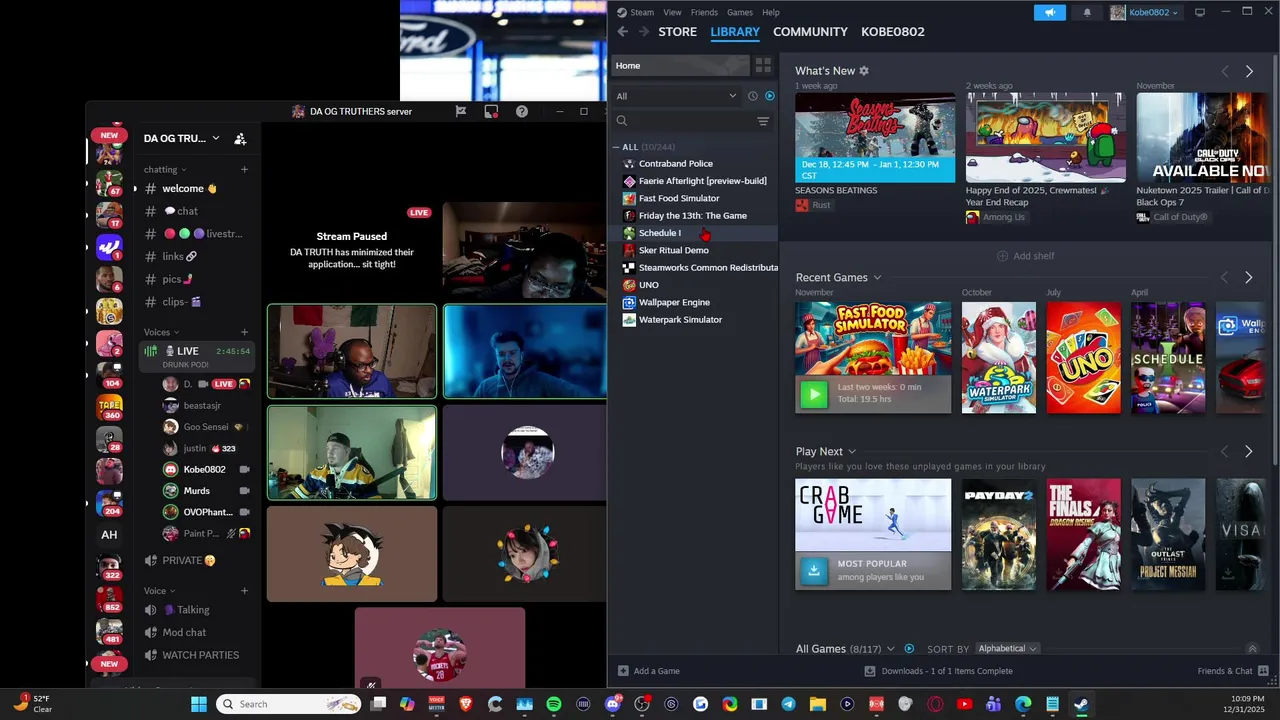Click Home button in library
The width and height of the screenshot is (1280, 720).
(x=680, y=66)
